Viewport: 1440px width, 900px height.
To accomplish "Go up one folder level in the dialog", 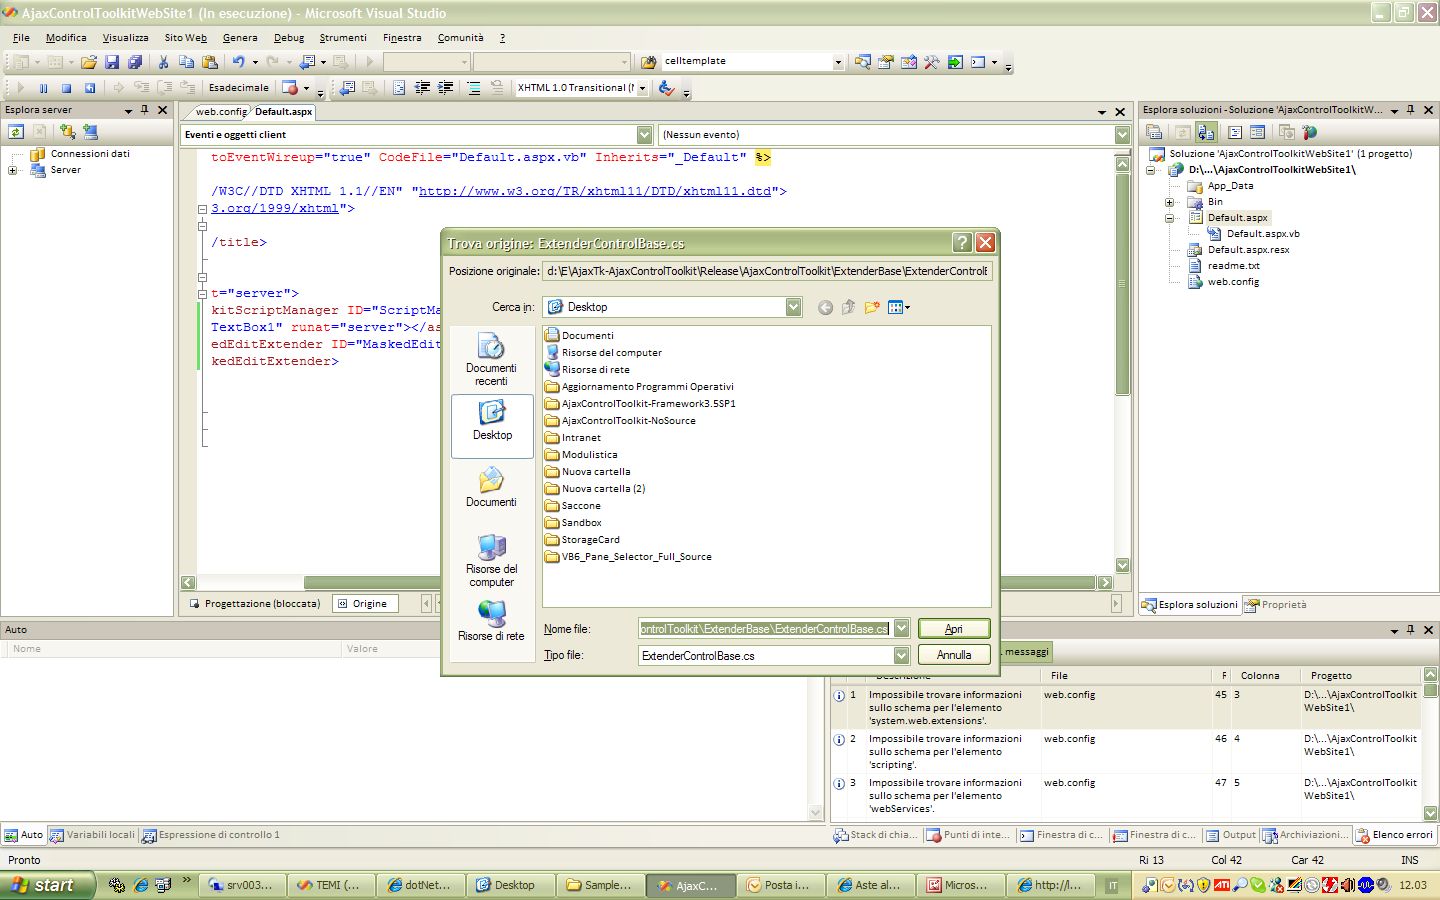I will tap(848, 307).
